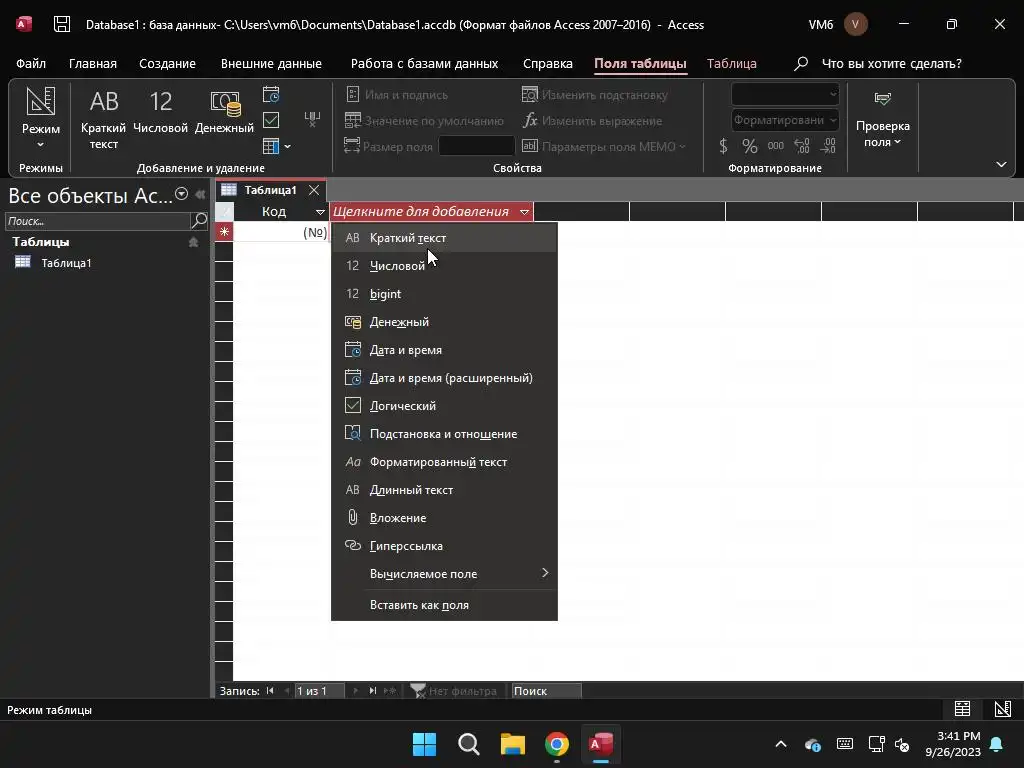Choose Краткий текст in the dropdown menu
This screenshot has height=768, width=1024.
click(444, 238)
